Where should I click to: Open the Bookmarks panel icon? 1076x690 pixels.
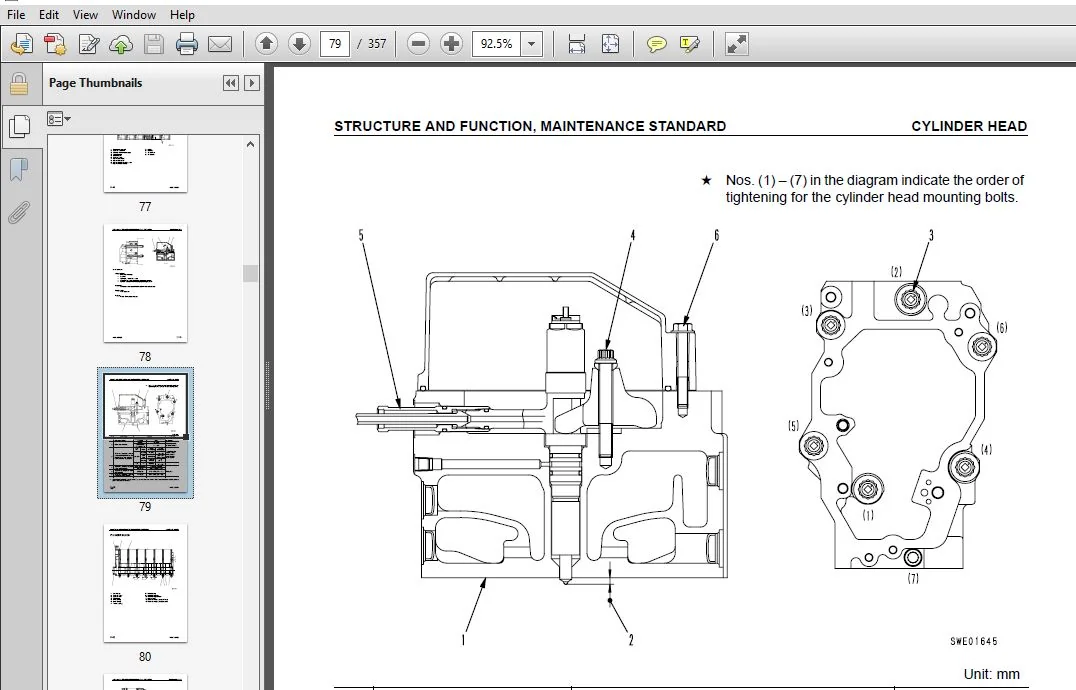pos(19,169)
